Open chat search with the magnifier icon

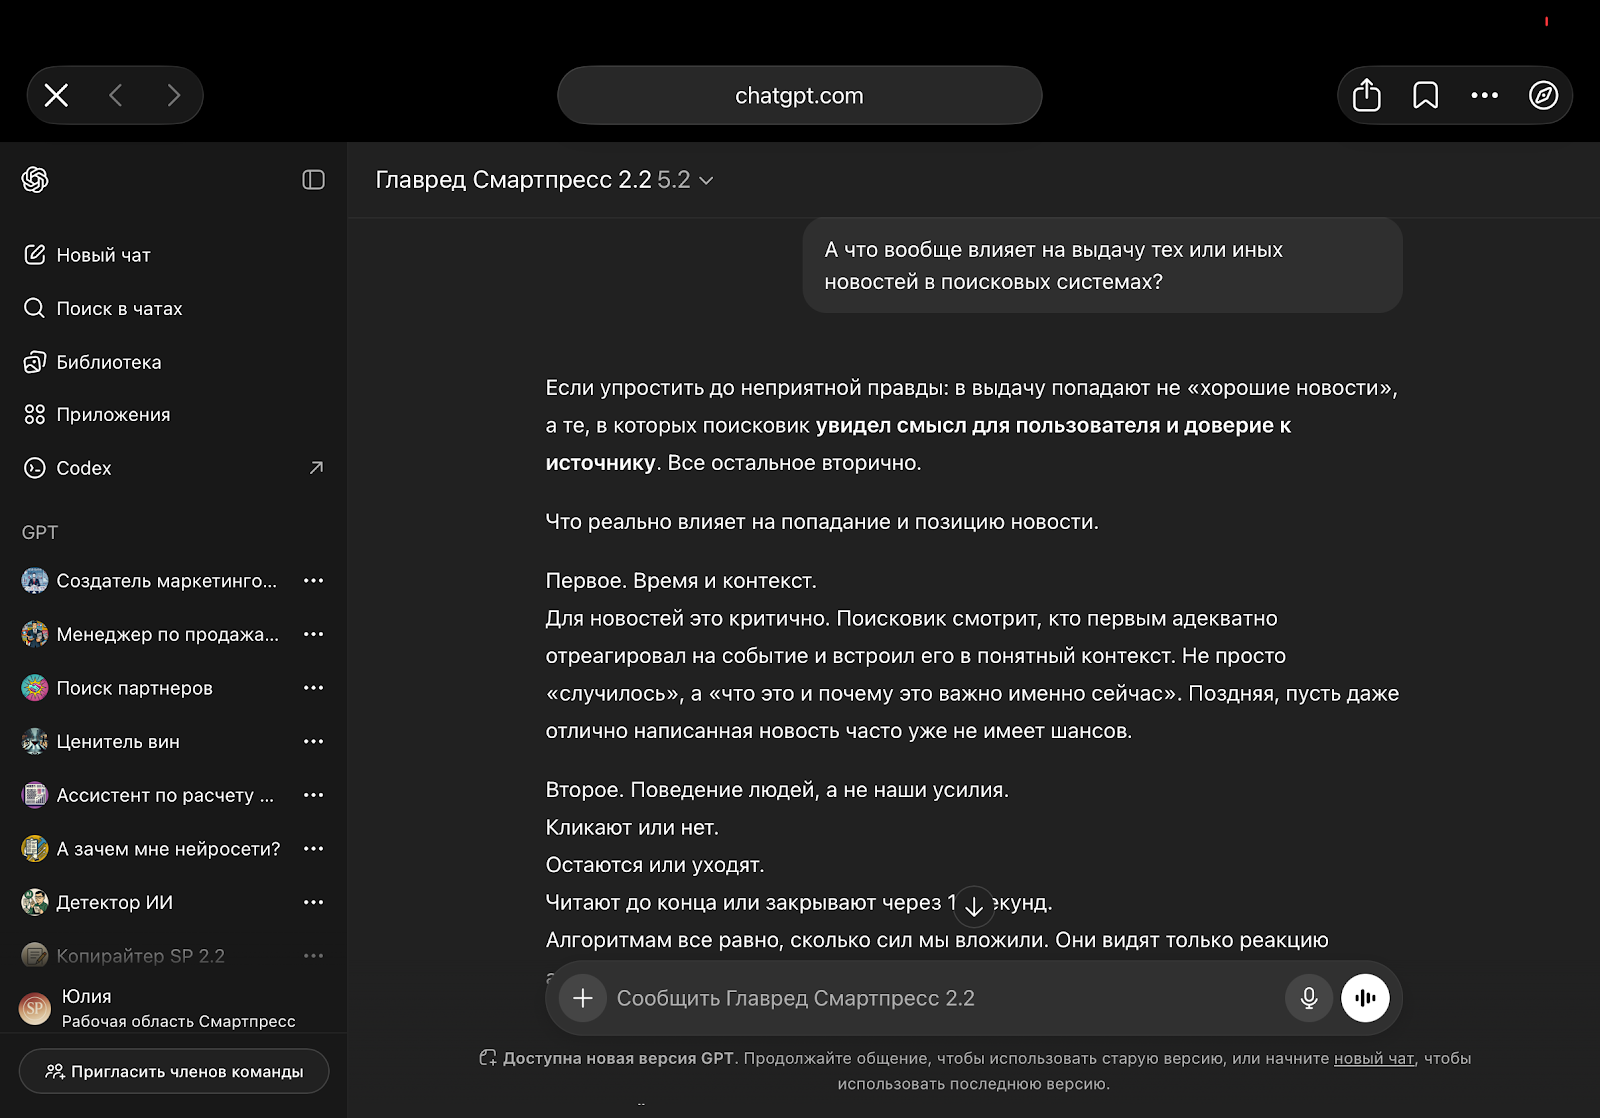pyautogui.click(x=35, y=308)
